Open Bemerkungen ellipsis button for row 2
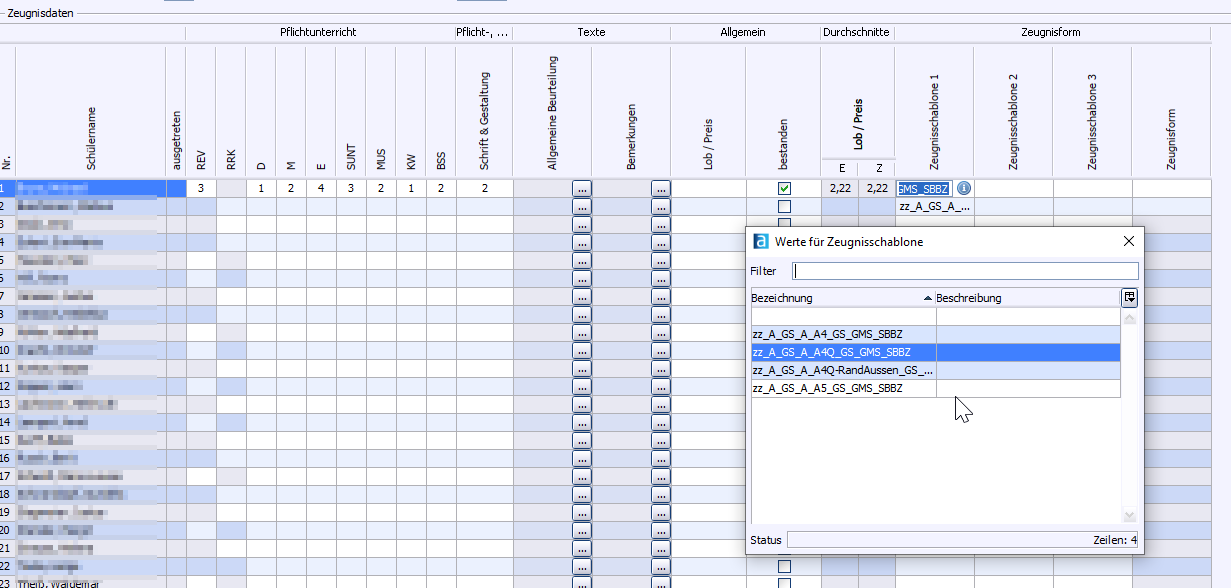This screenshot has width=1231, height=588. pyautogui.click(x=660, y=206)
